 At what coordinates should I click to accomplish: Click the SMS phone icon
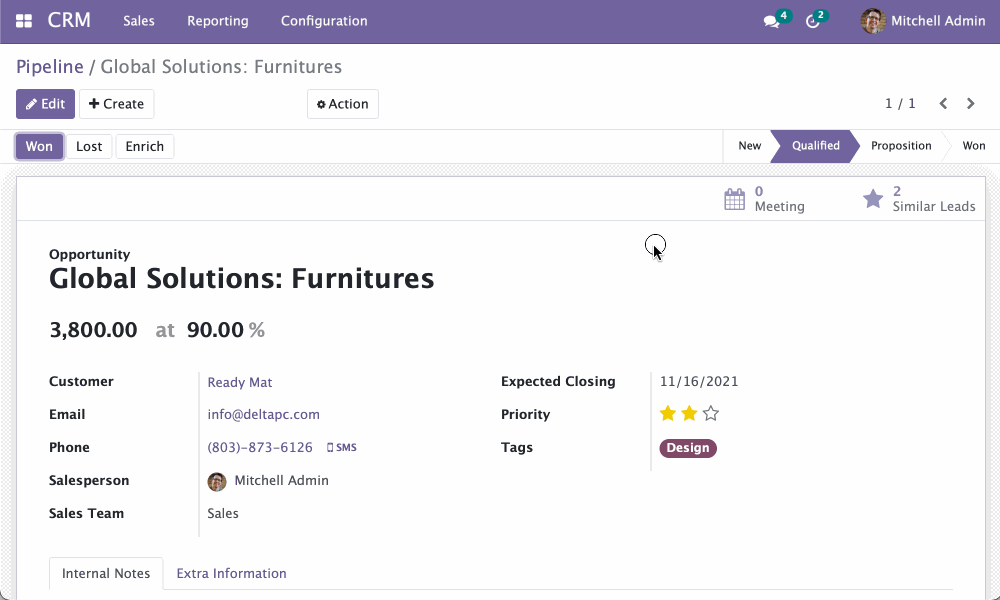point(331,448)
